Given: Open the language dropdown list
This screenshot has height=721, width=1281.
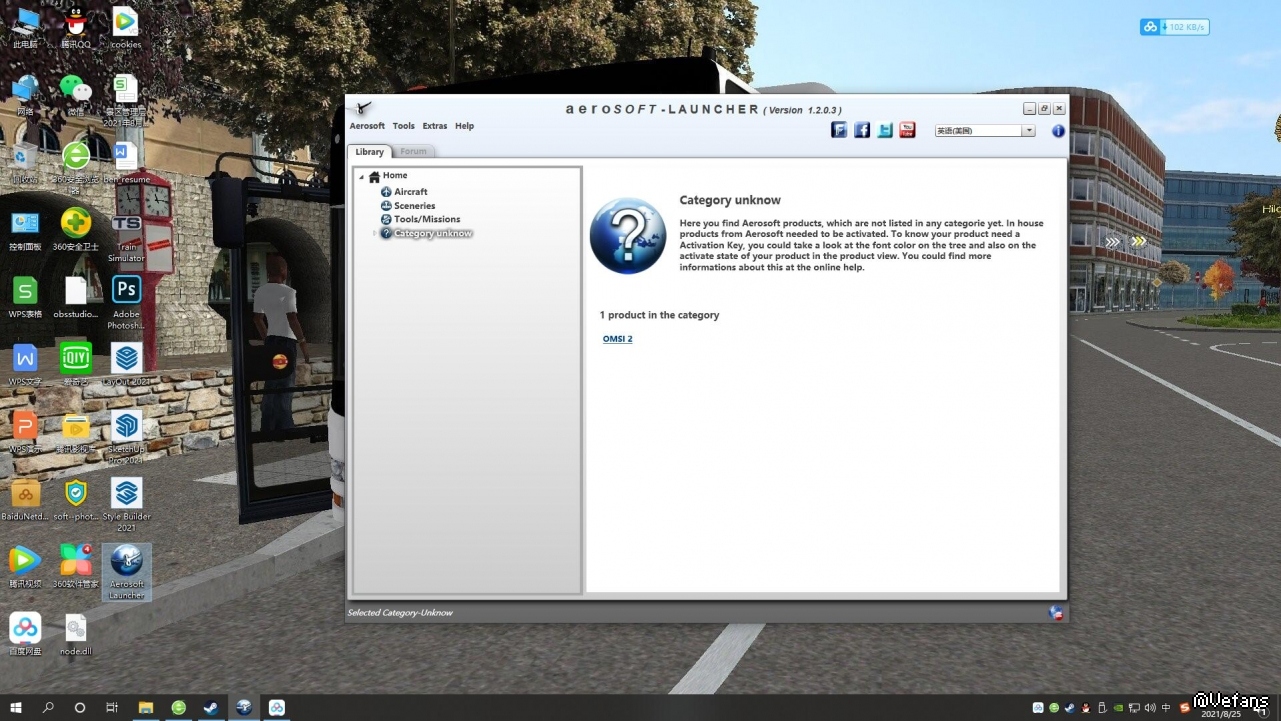Looking at the screenshot, I should click(1028, 131).
